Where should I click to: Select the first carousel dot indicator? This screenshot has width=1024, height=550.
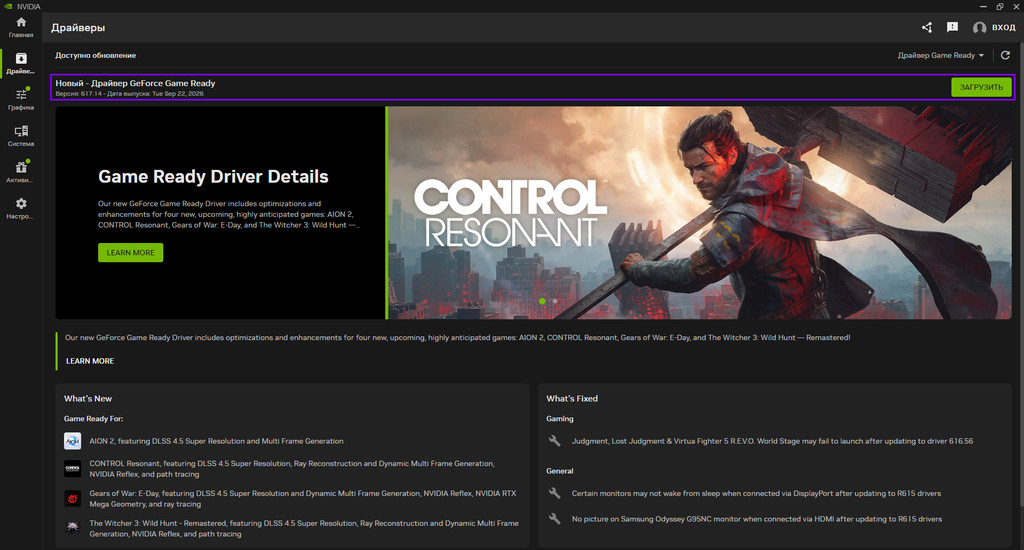[542, 301]
